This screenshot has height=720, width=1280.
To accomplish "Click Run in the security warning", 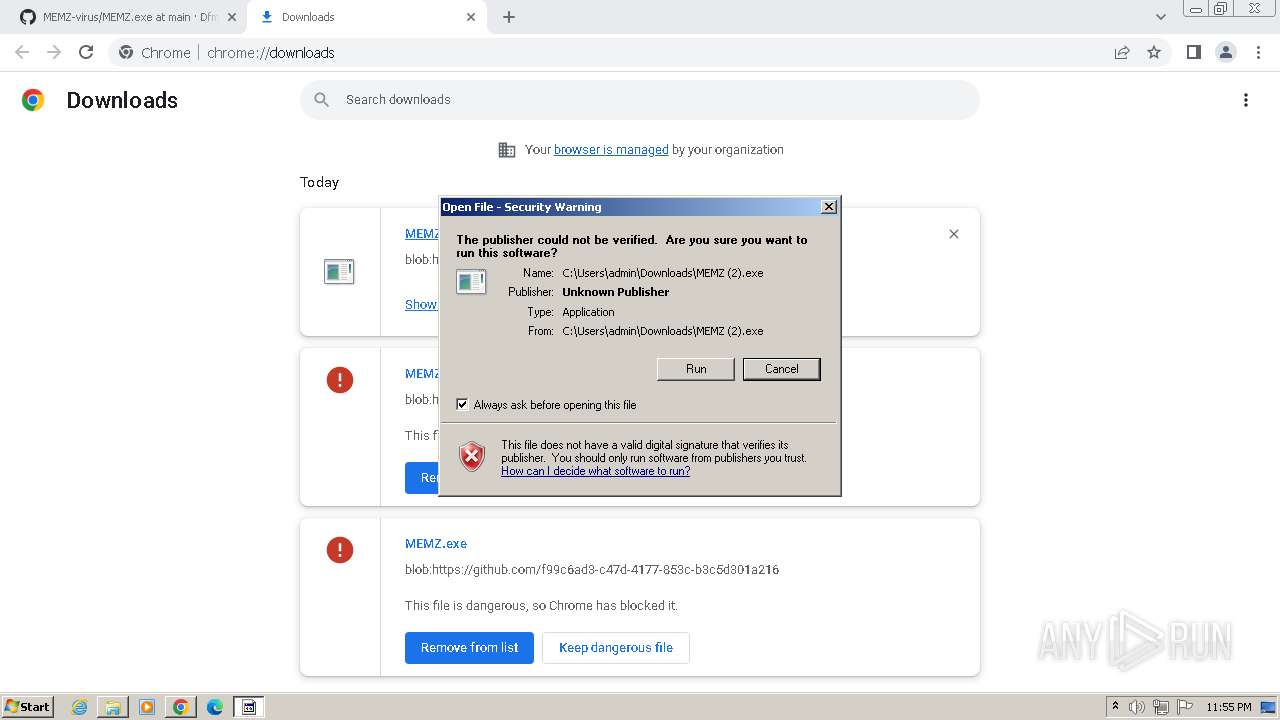I will pos(696,369).
